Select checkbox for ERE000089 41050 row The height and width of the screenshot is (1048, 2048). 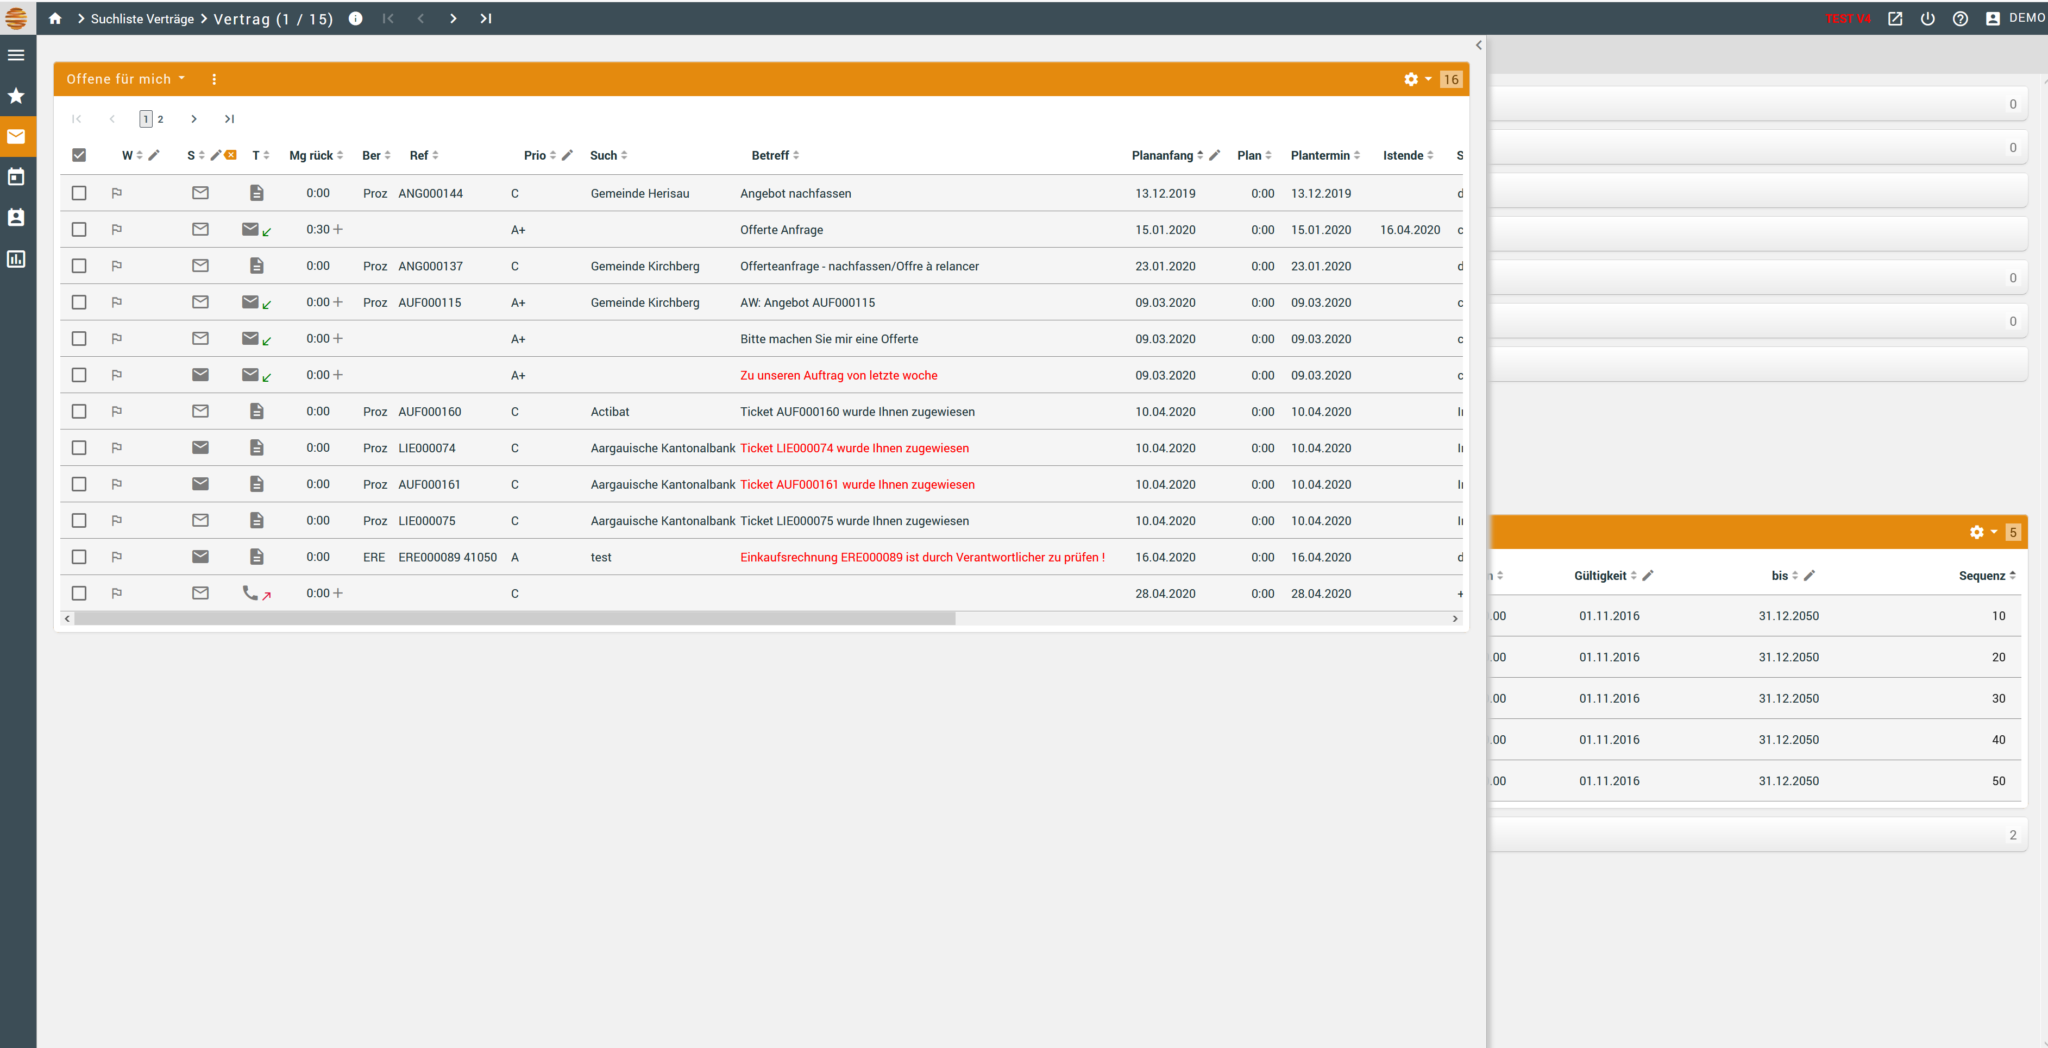(79, 557)
